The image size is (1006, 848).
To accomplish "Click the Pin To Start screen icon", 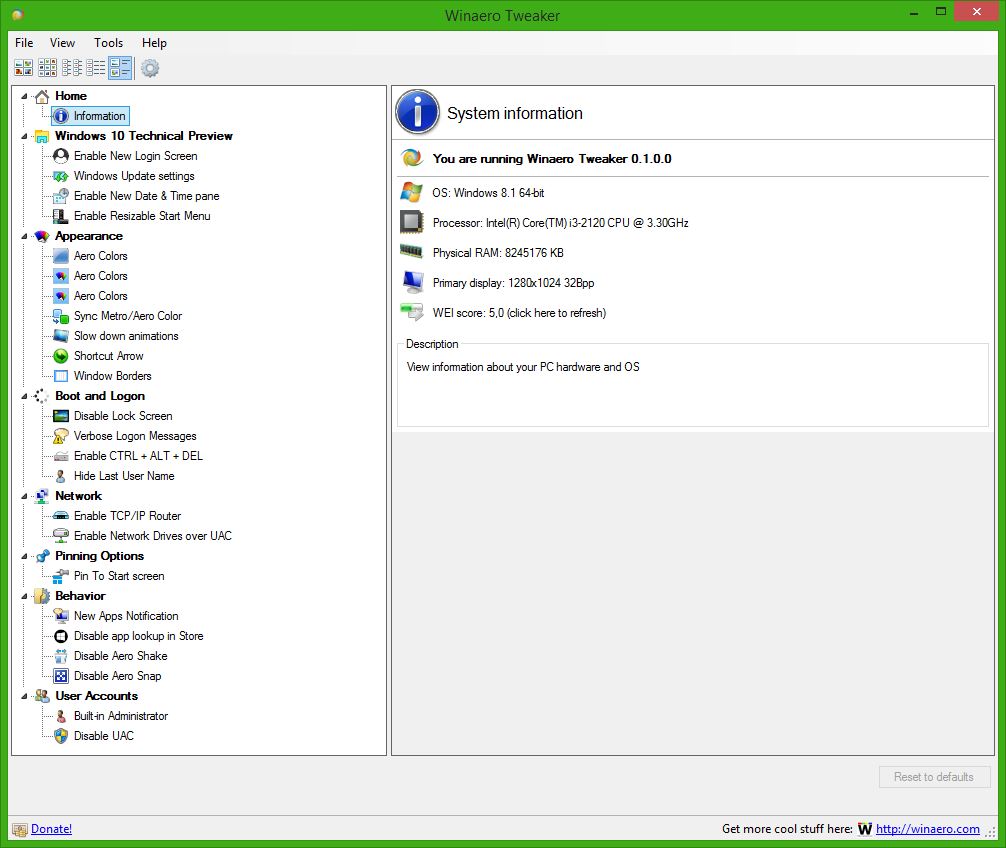I will [x=60, y=576].
